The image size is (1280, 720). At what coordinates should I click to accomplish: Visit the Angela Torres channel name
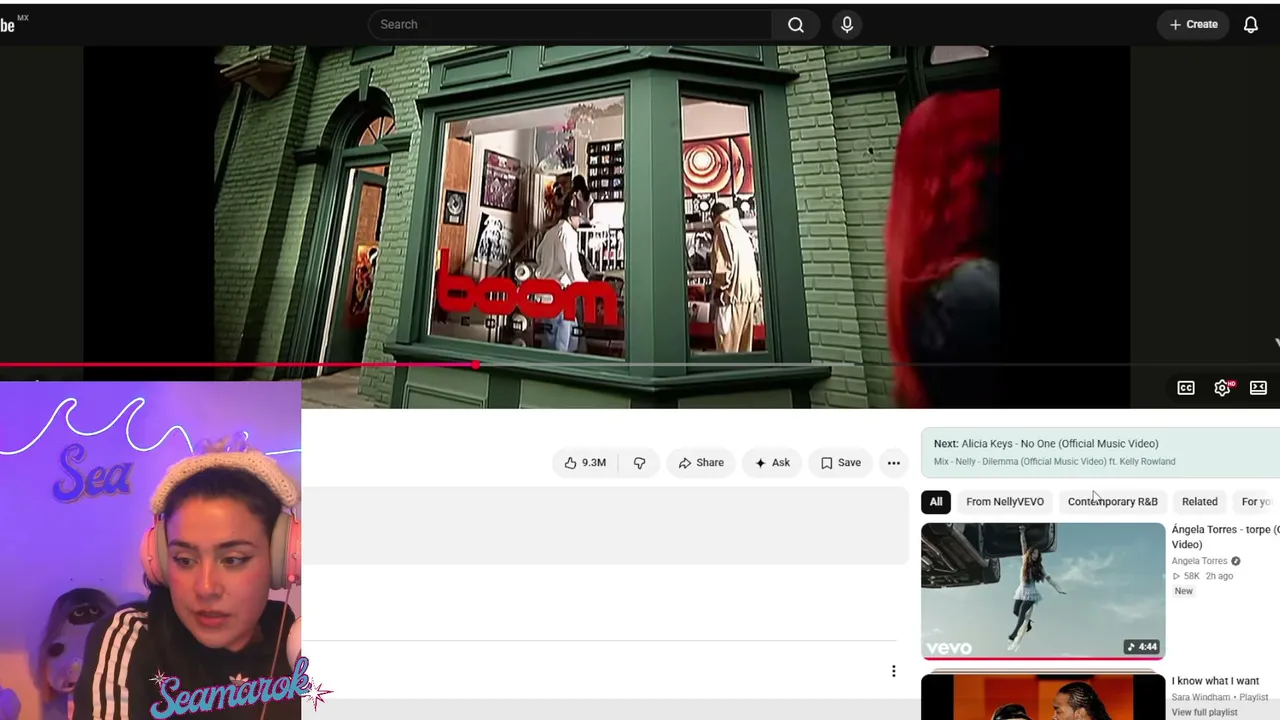click(1199, 561)
